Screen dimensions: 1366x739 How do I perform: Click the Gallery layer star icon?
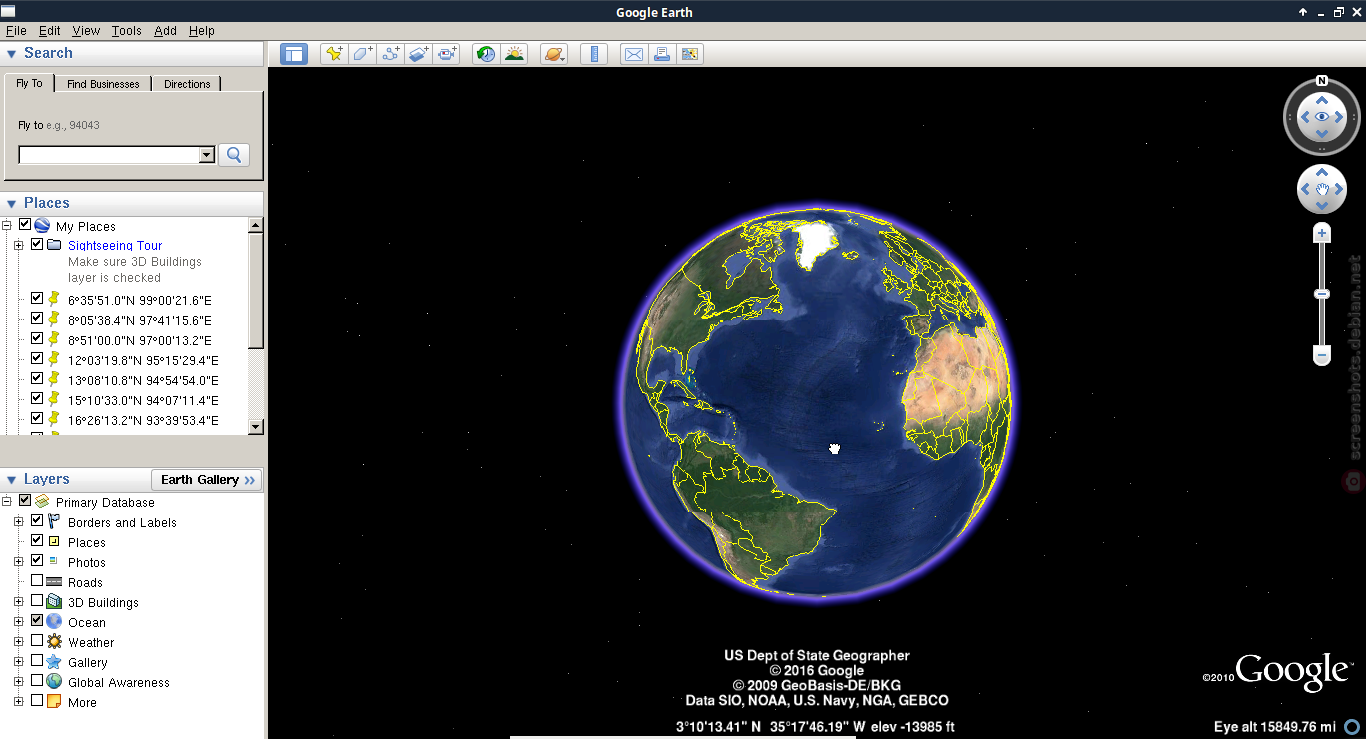coord(54,662)
